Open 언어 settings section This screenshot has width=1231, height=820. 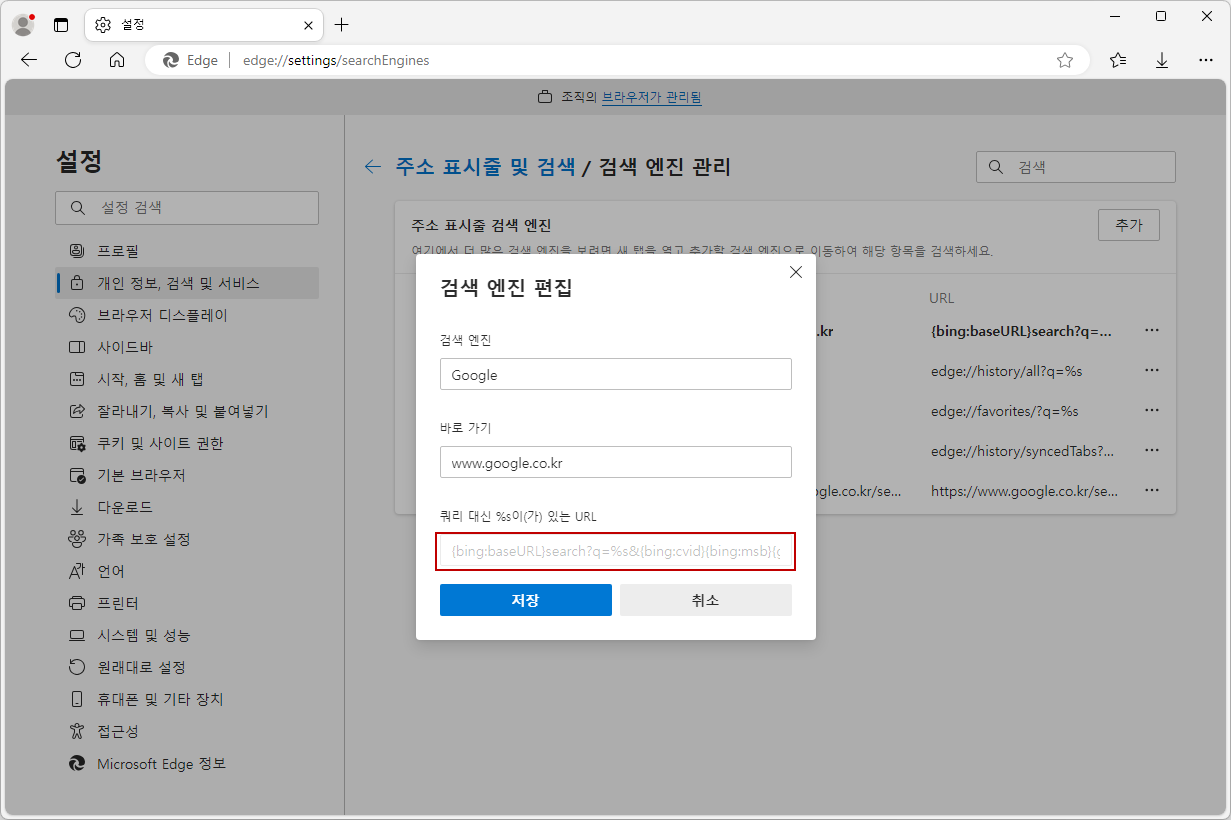(x=187, y=571)
